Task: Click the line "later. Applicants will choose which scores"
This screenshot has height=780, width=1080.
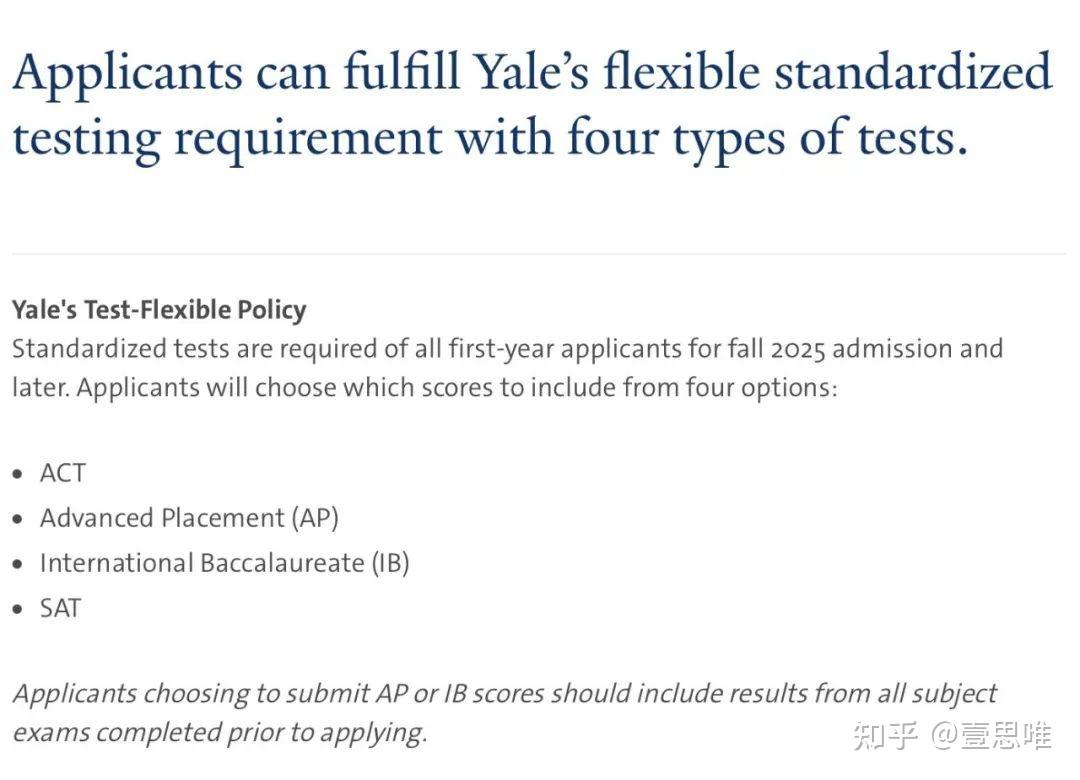Action: pyautogui.click(x=424, y=387)
